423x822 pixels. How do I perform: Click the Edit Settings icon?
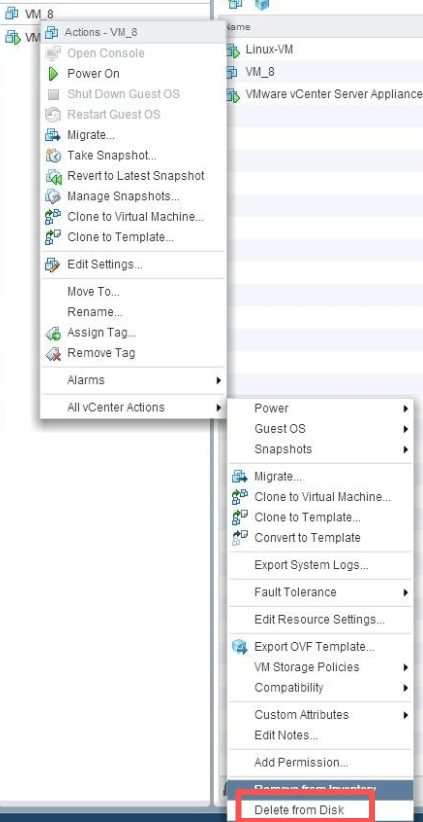pos(53,265)
